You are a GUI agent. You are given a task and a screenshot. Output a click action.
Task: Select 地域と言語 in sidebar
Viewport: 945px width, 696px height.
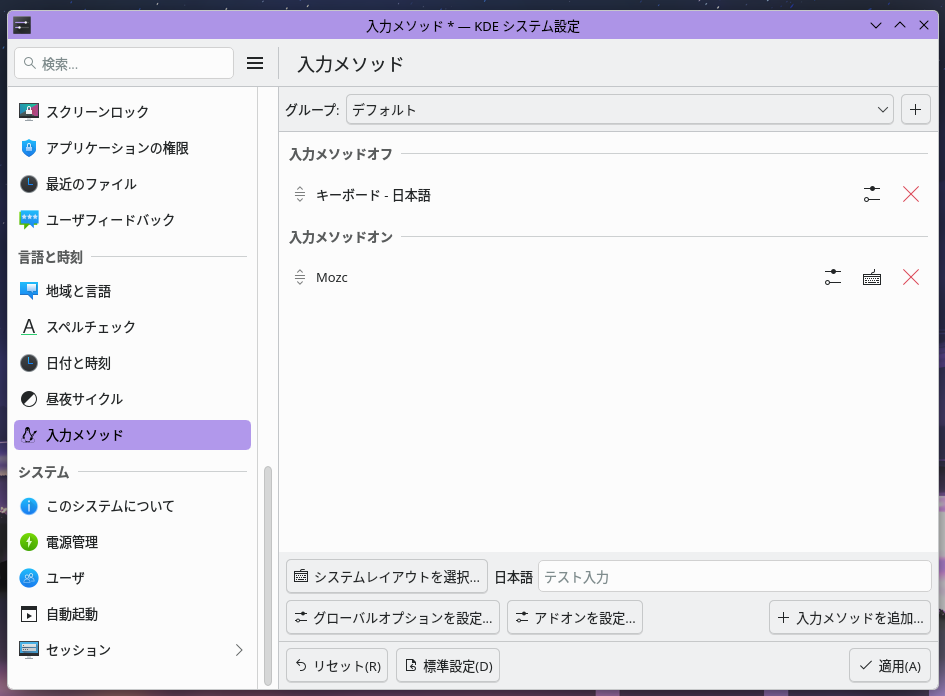pos(78,291)
